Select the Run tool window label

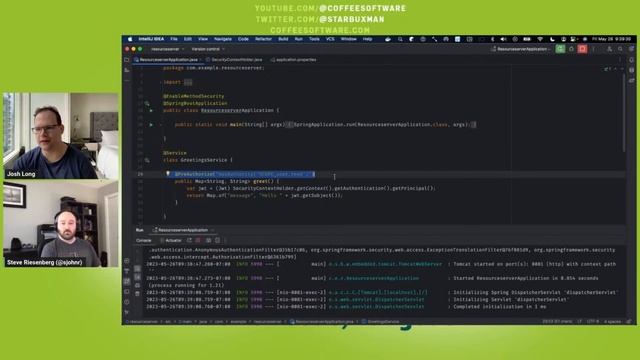pos(140,230)
